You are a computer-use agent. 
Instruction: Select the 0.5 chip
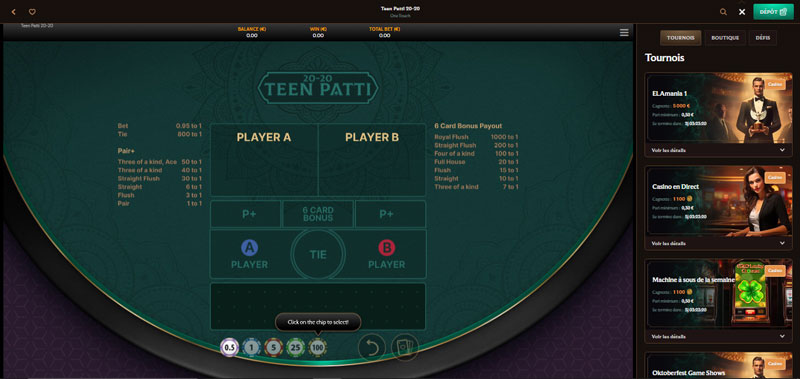[230, 347]
